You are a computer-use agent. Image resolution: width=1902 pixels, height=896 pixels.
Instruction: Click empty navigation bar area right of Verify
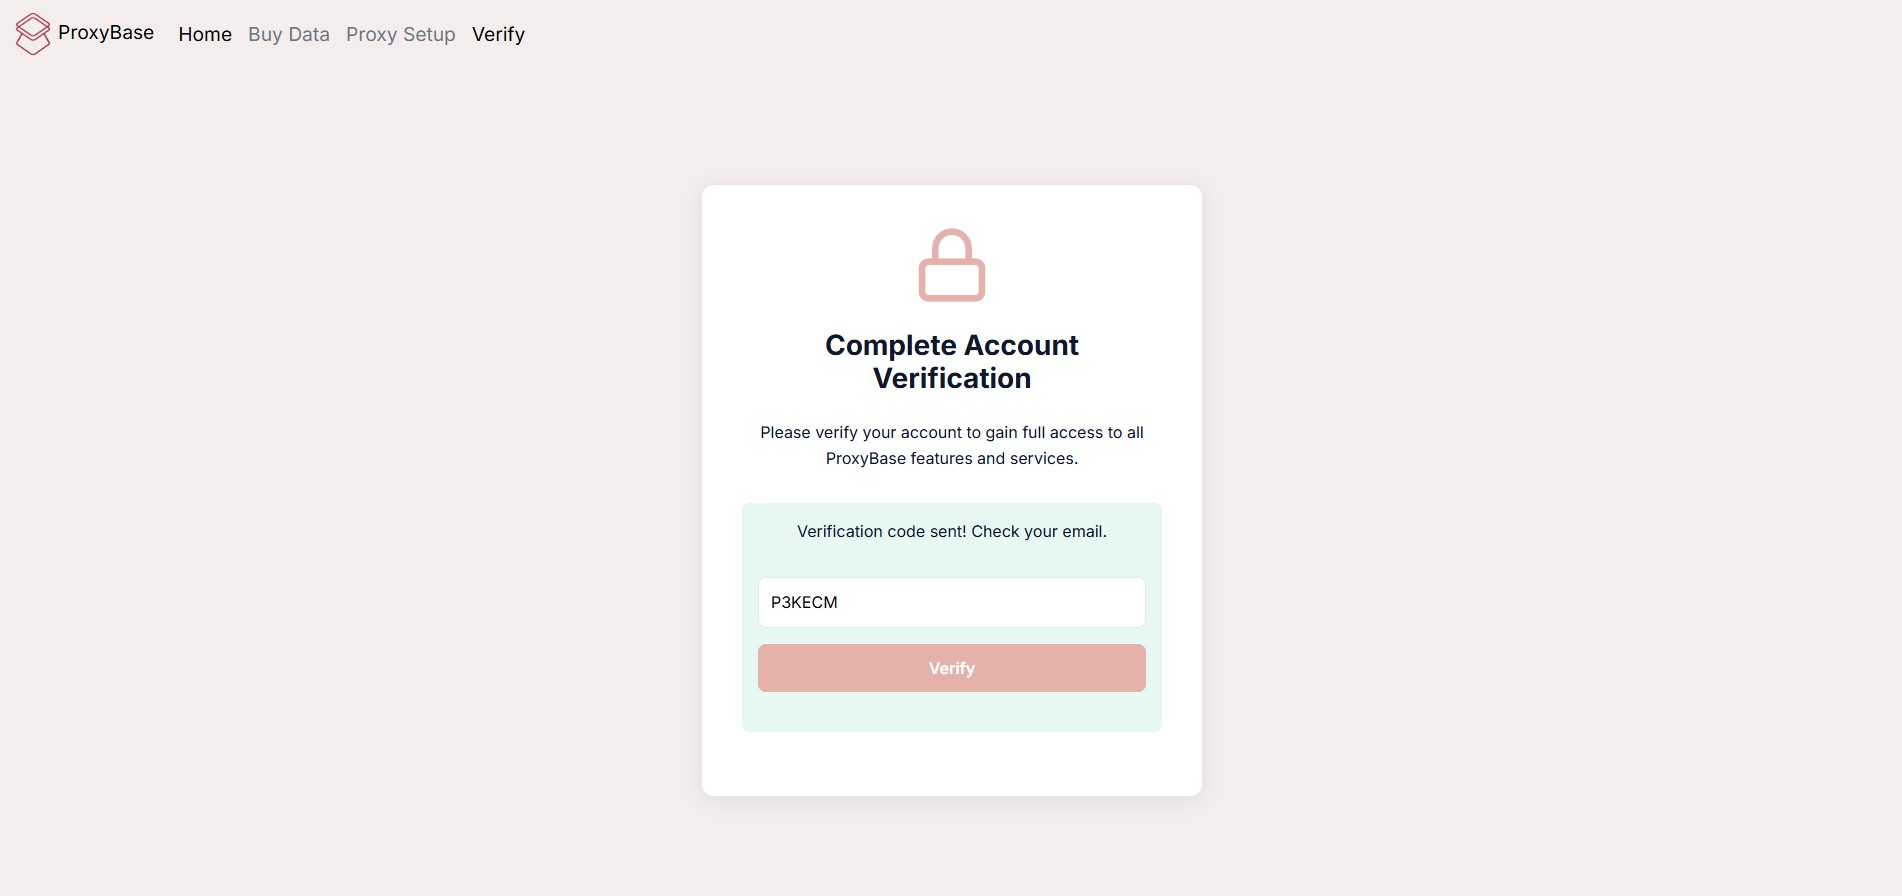(1200, 34)
